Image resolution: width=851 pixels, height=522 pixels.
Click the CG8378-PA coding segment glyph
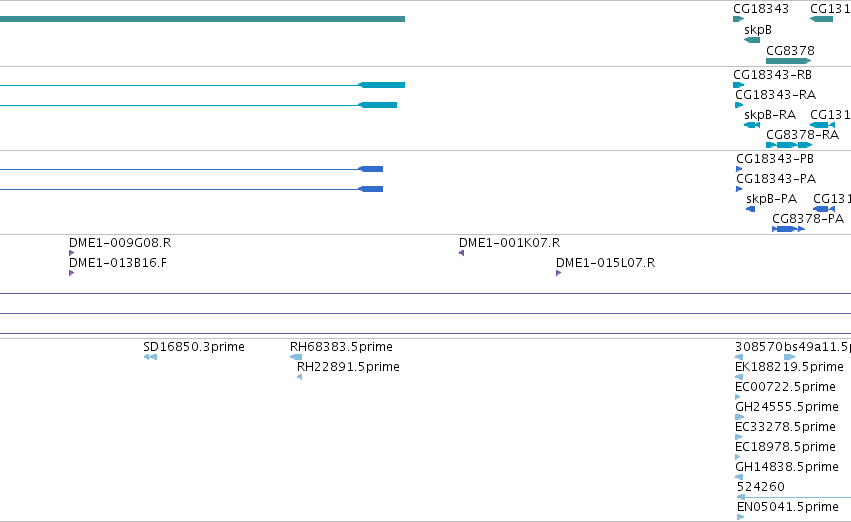pos(788,229)
